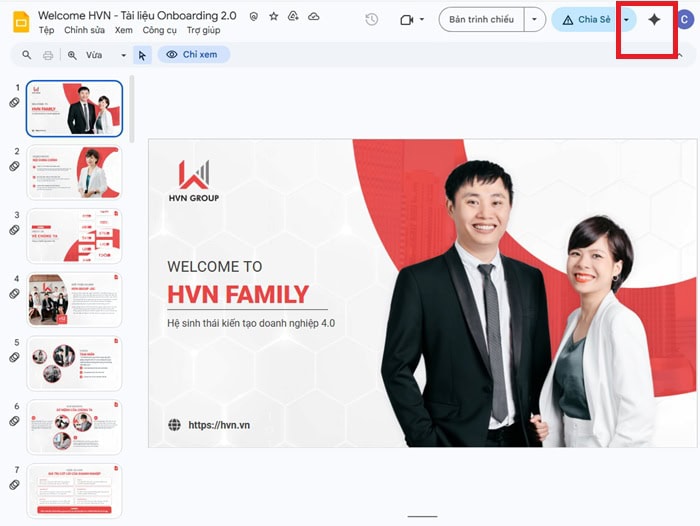
Task: Click the print icon in toolbar
Action: (x=48, y=55)
